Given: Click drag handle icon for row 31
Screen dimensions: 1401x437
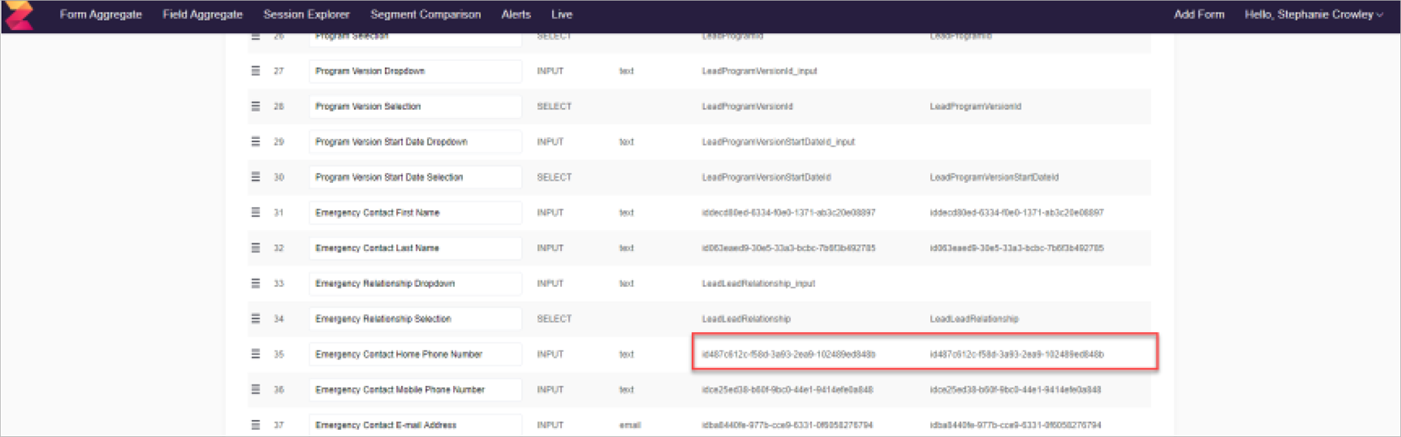Looking at the screenshot, I should click(255, 213).
